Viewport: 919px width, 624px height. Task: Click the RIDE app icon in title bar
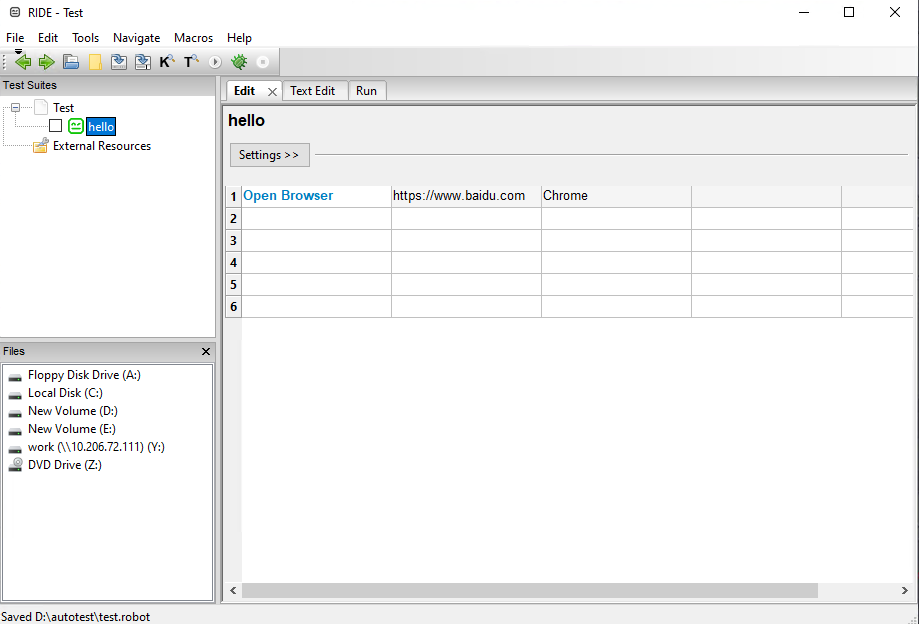tap(15, 12)
